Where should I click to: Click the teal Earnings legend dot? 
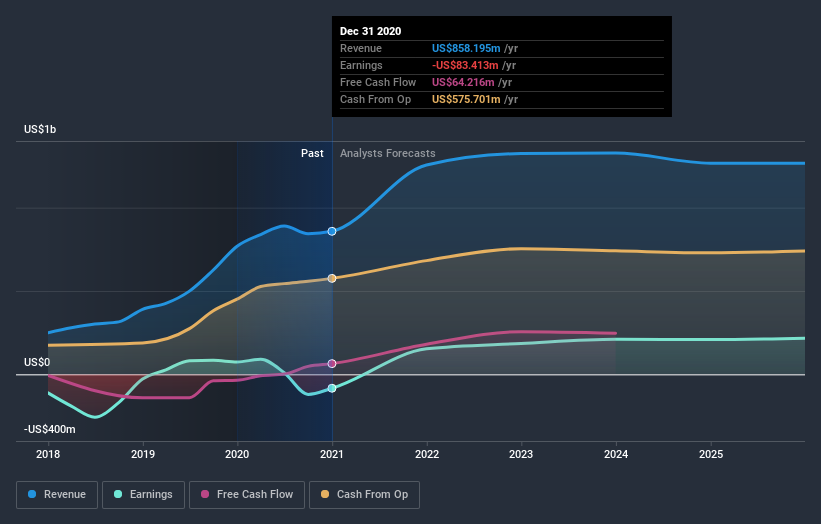point(118,494)
